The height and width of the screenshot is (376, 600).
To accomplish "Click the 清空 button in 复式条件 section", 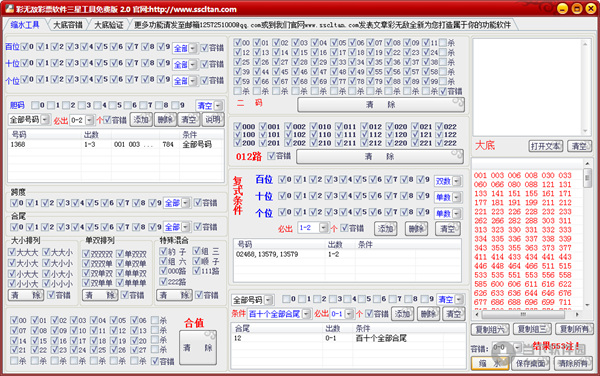I will [447, 229].
